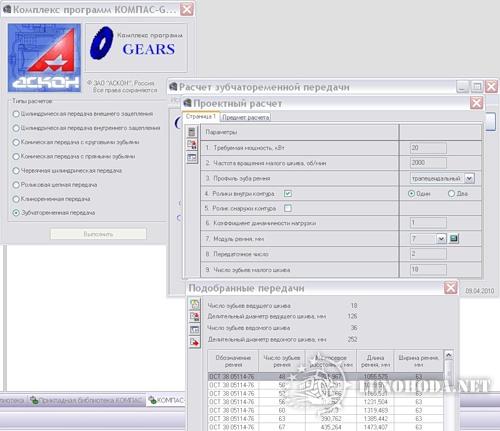
Task: Select Роликовая цепная передача option
Action: coord(16,185)
